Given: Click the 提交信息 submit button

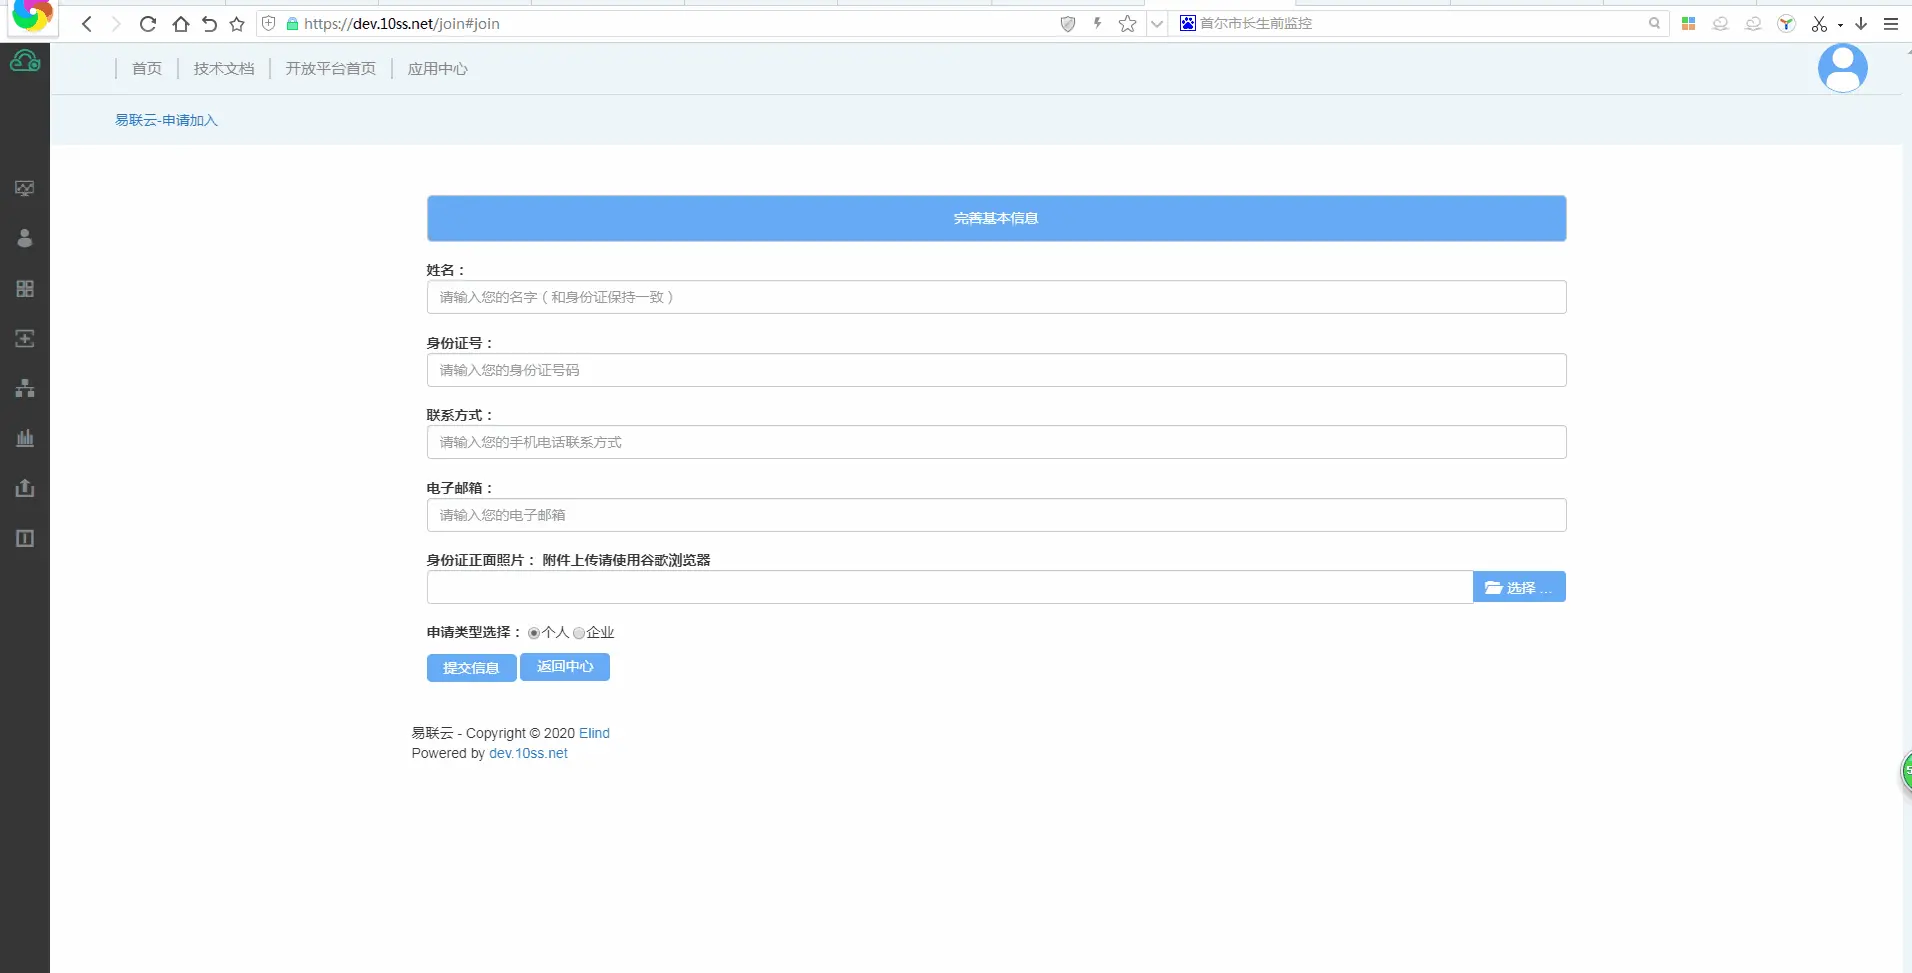Looking at the screenshot, I should [x=471, y=668].
